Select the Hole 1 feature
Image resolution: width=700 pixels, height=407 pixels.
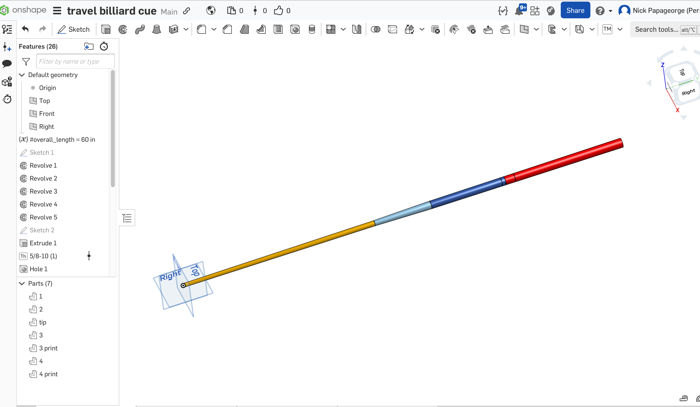click(x=38, y=269)
